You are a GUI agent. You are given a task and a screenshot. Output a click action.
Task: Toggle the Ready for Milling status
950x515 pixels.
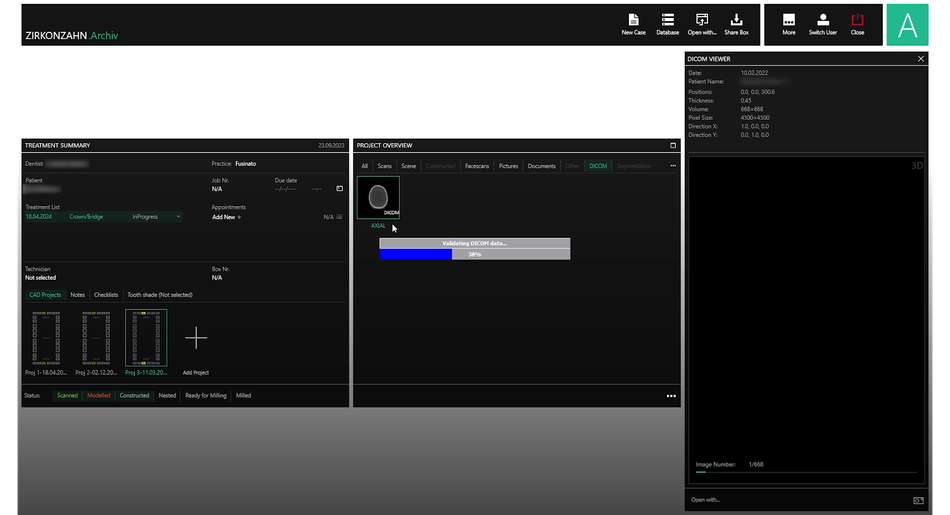click(x=207, y=395)
